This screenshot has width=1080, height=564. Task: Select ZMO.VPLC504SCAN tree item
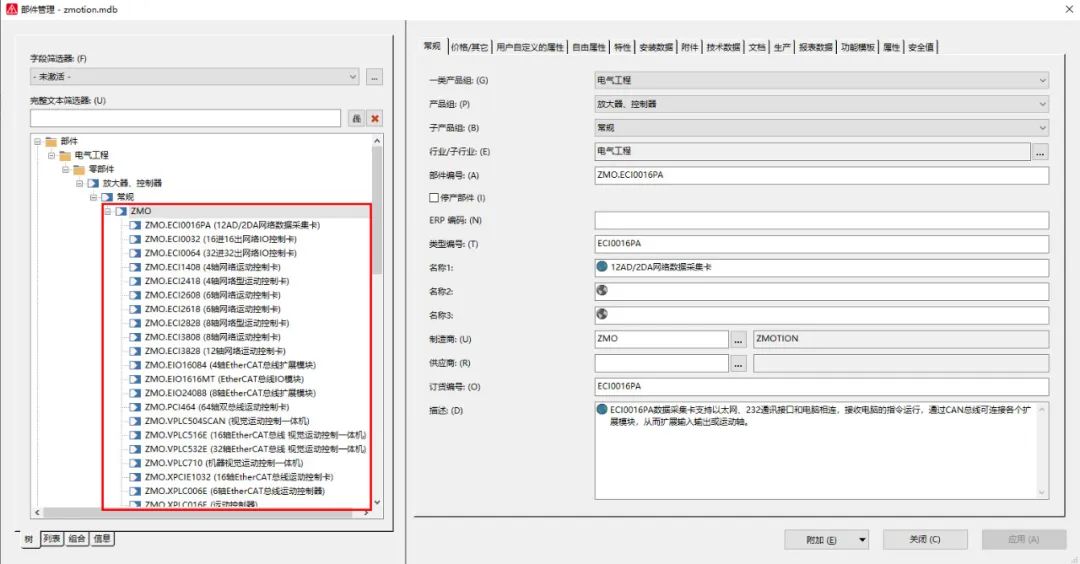[x=227, y=421]
